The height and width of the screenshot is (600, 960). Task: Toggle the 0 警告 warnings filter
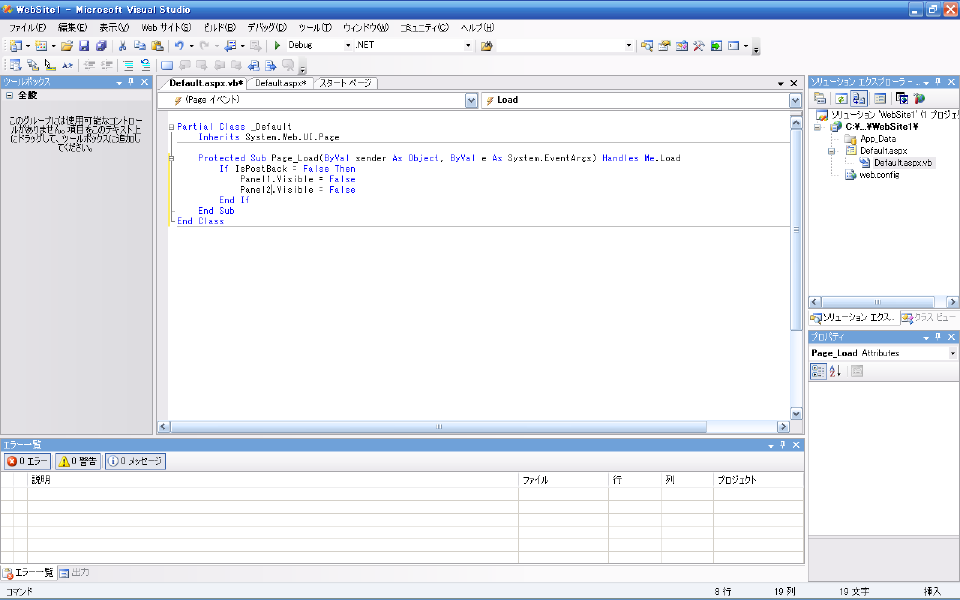click(x=78, y=462)
